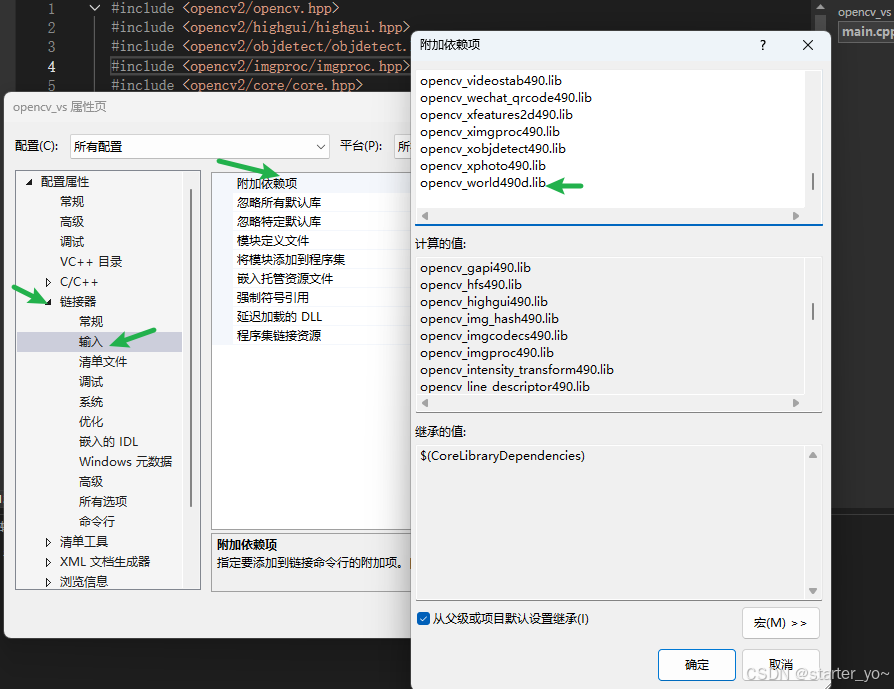Image resolution: width=894 pixels, height=689 pixels.
Task: Click $(CoreLibraryDependencies) in 继承的值 box
Action: 502,456
